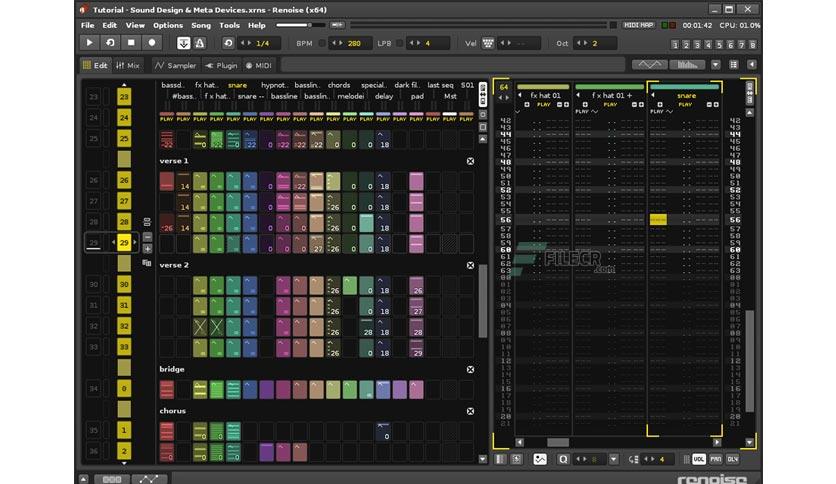Collapse the verse 1 section
This screenshot has height=484, width=836.
pyautogui.click(x=470, y=161)
